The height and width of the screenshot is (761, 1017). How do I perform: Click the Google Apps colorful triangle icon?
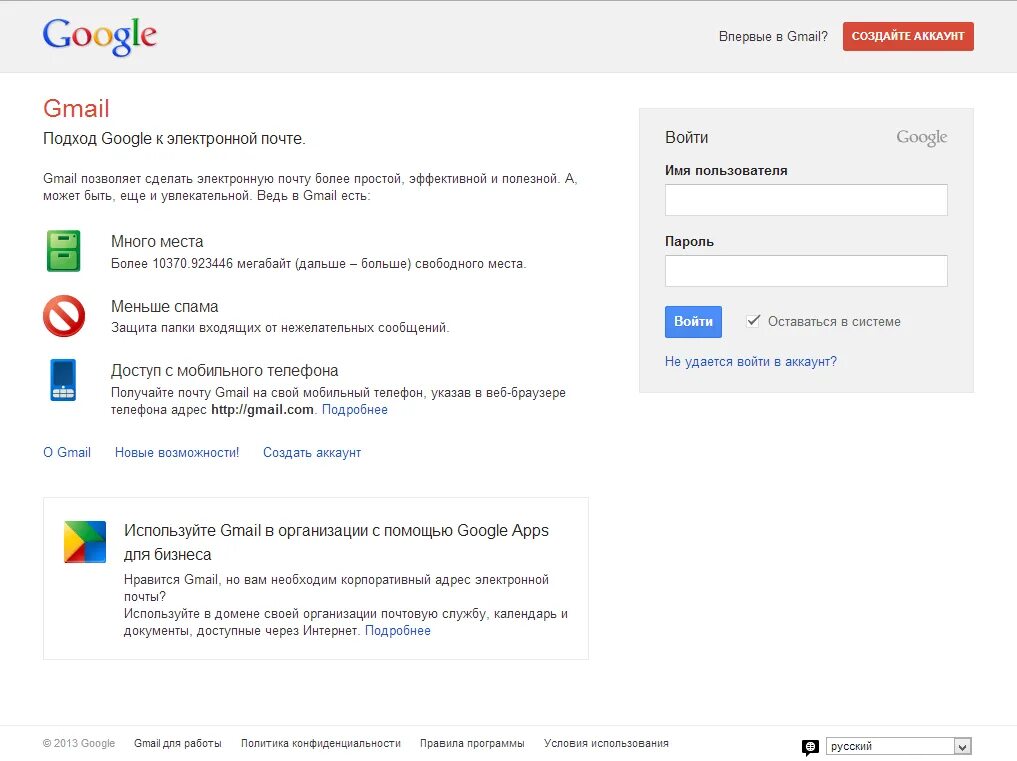(85, 541)
